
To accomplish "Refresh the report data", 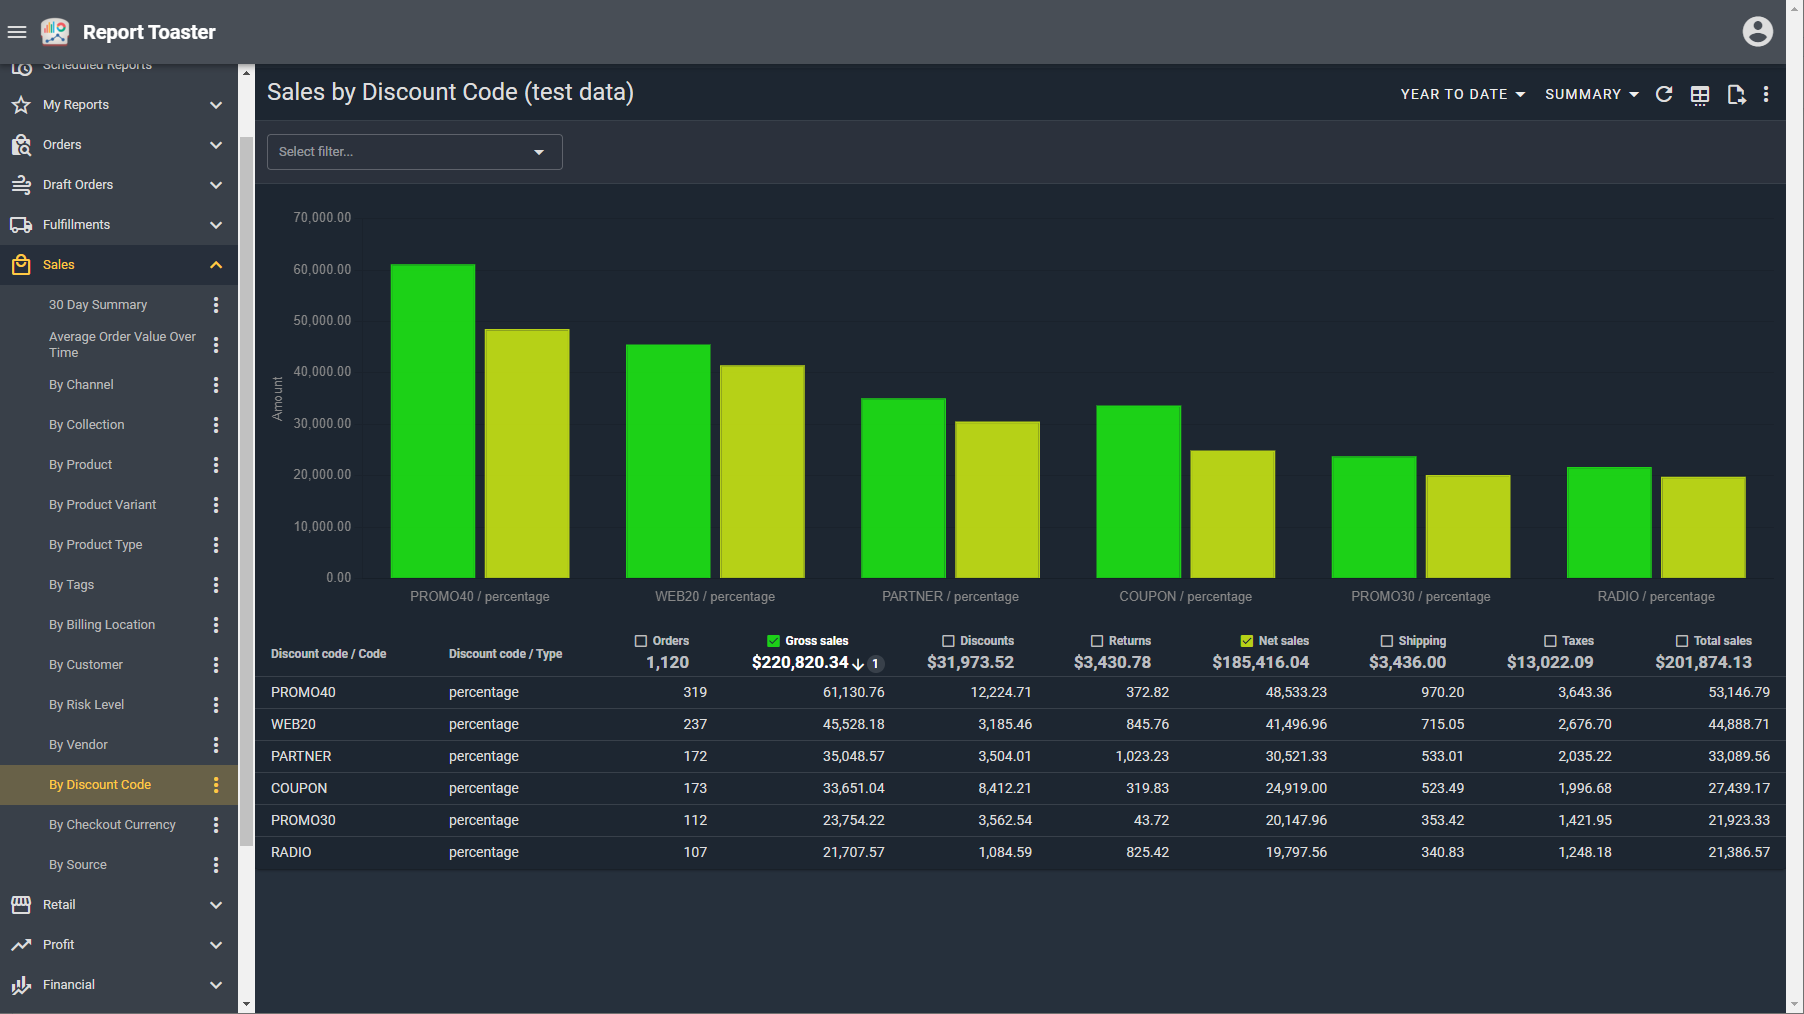I will pos(1664,94).
